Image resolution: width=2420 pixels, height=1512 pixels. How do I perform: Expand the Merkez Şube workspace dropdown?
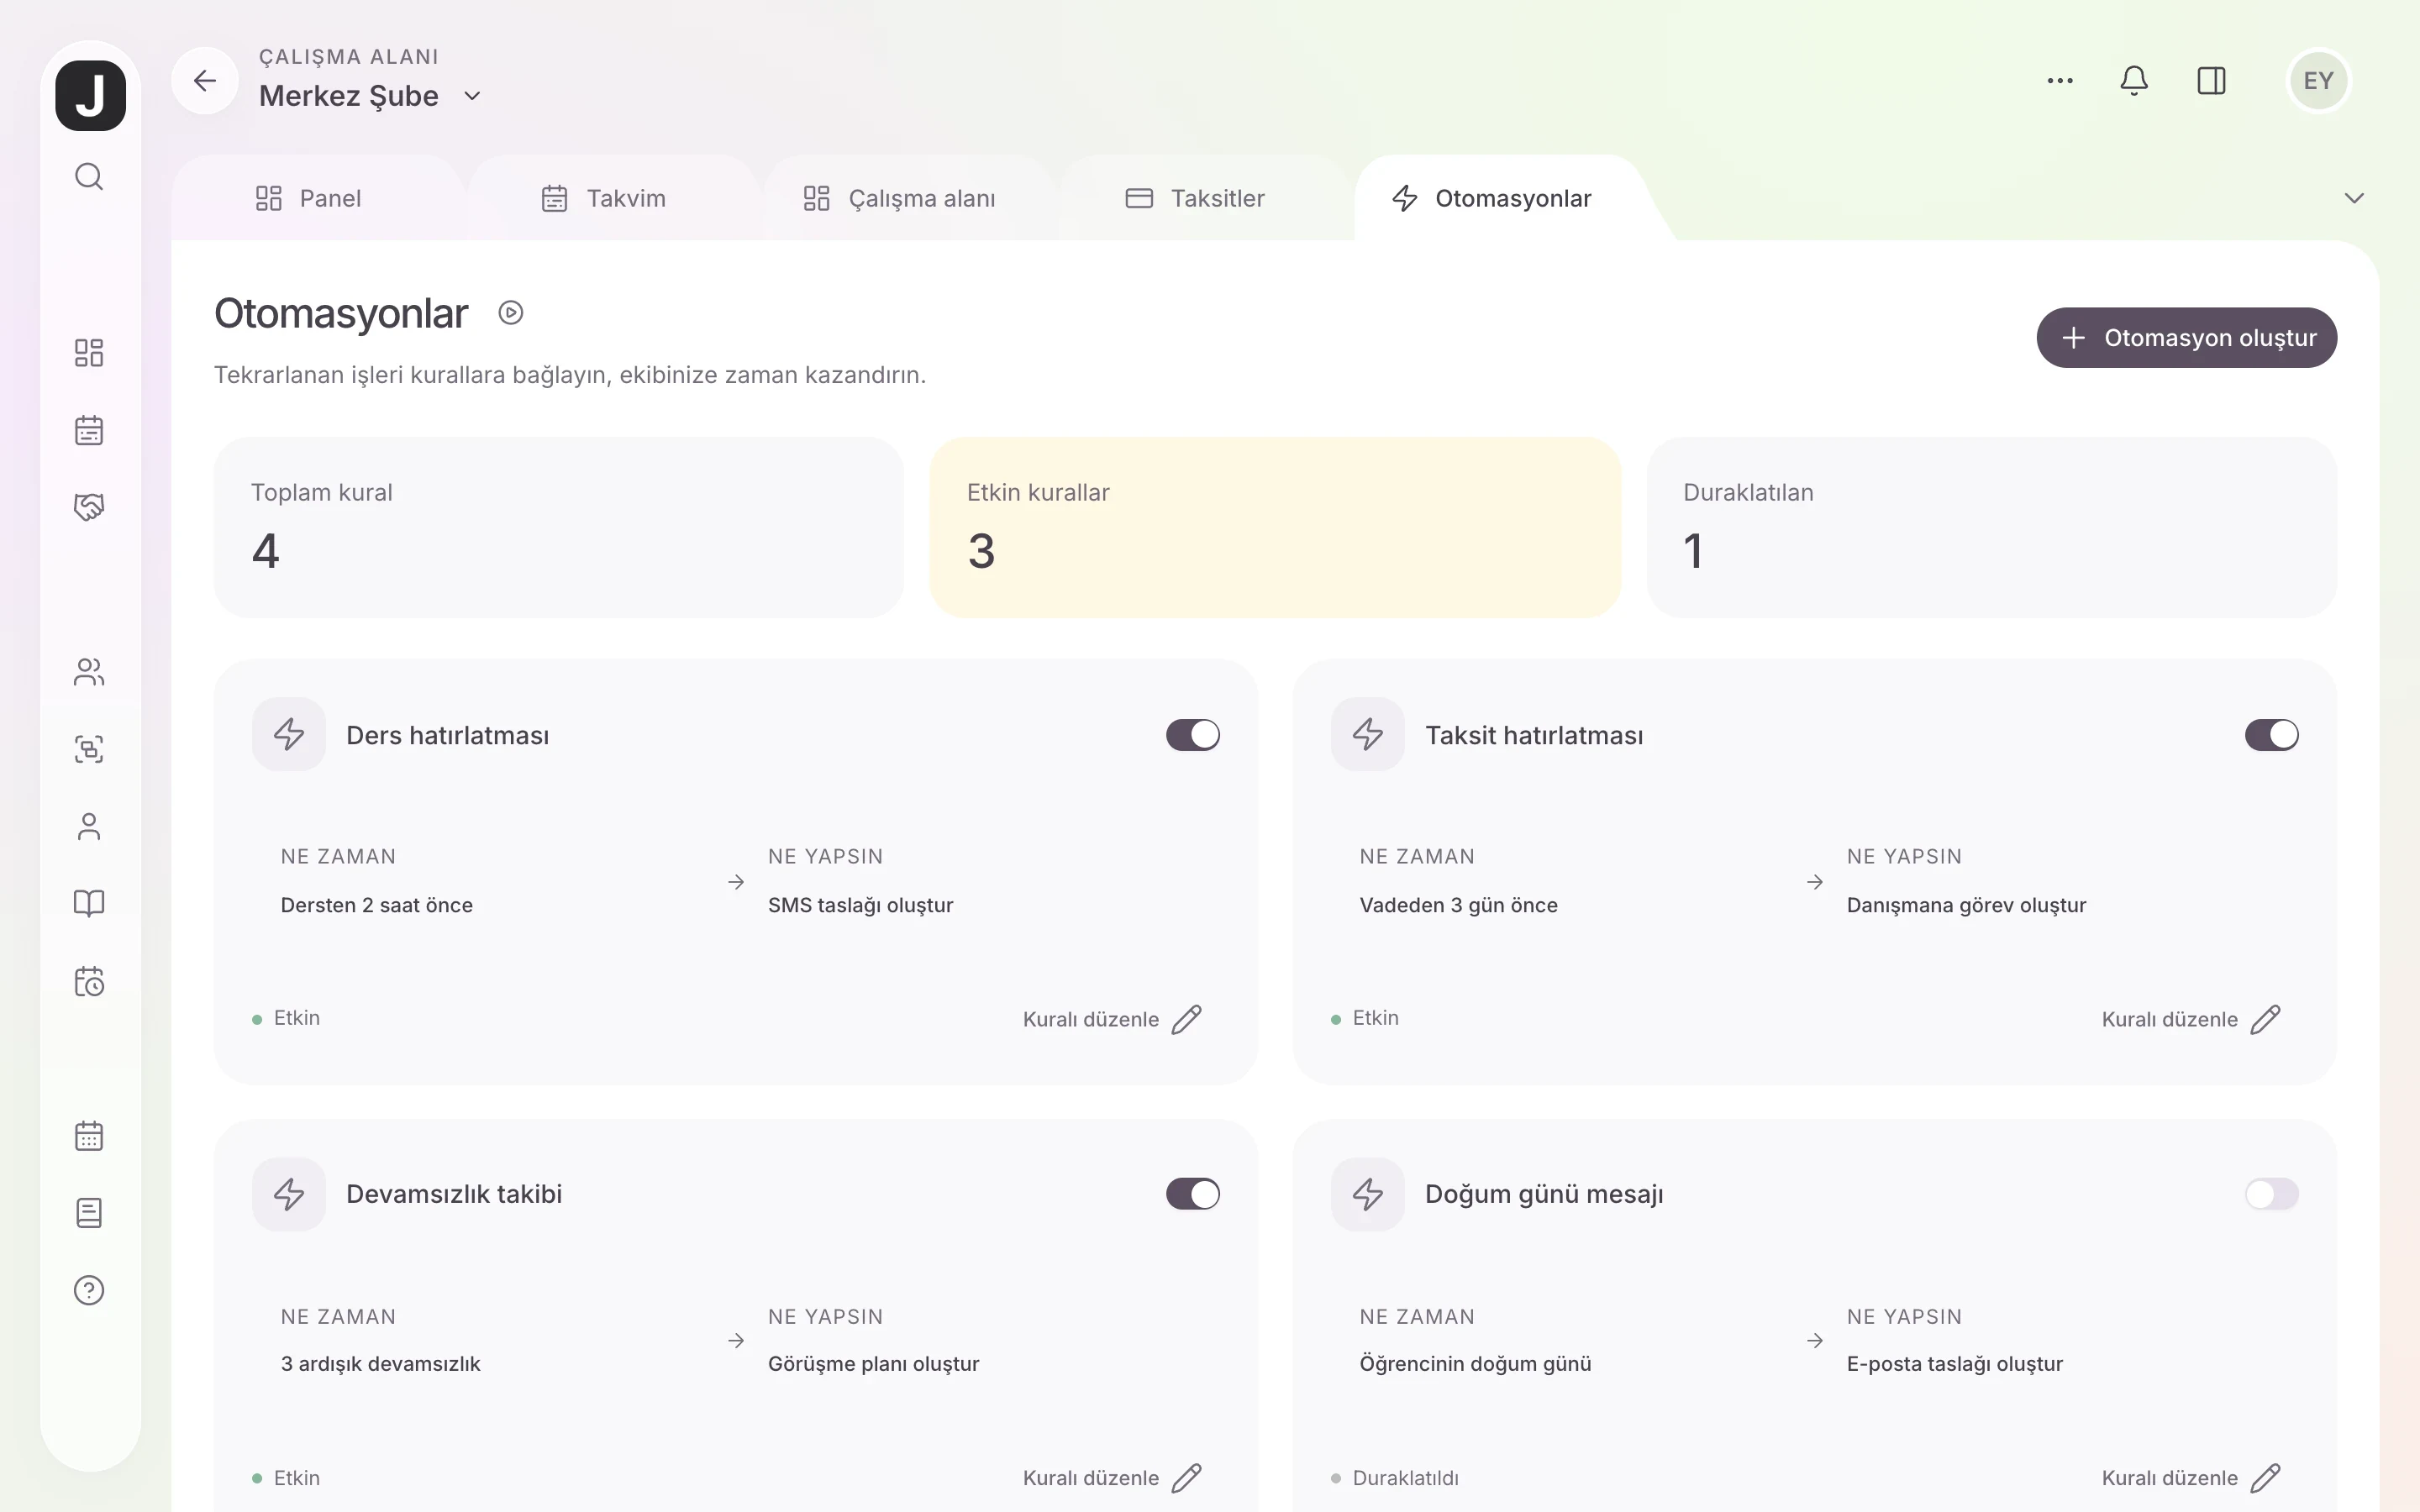click(473, 96)
